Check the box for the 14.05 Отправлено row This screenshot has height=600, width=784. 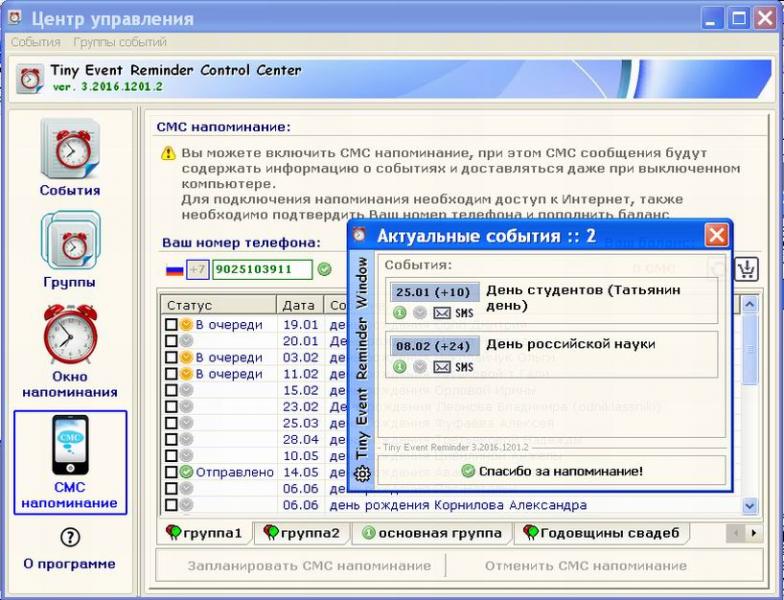pyautogui.click(x=172, y=472)
